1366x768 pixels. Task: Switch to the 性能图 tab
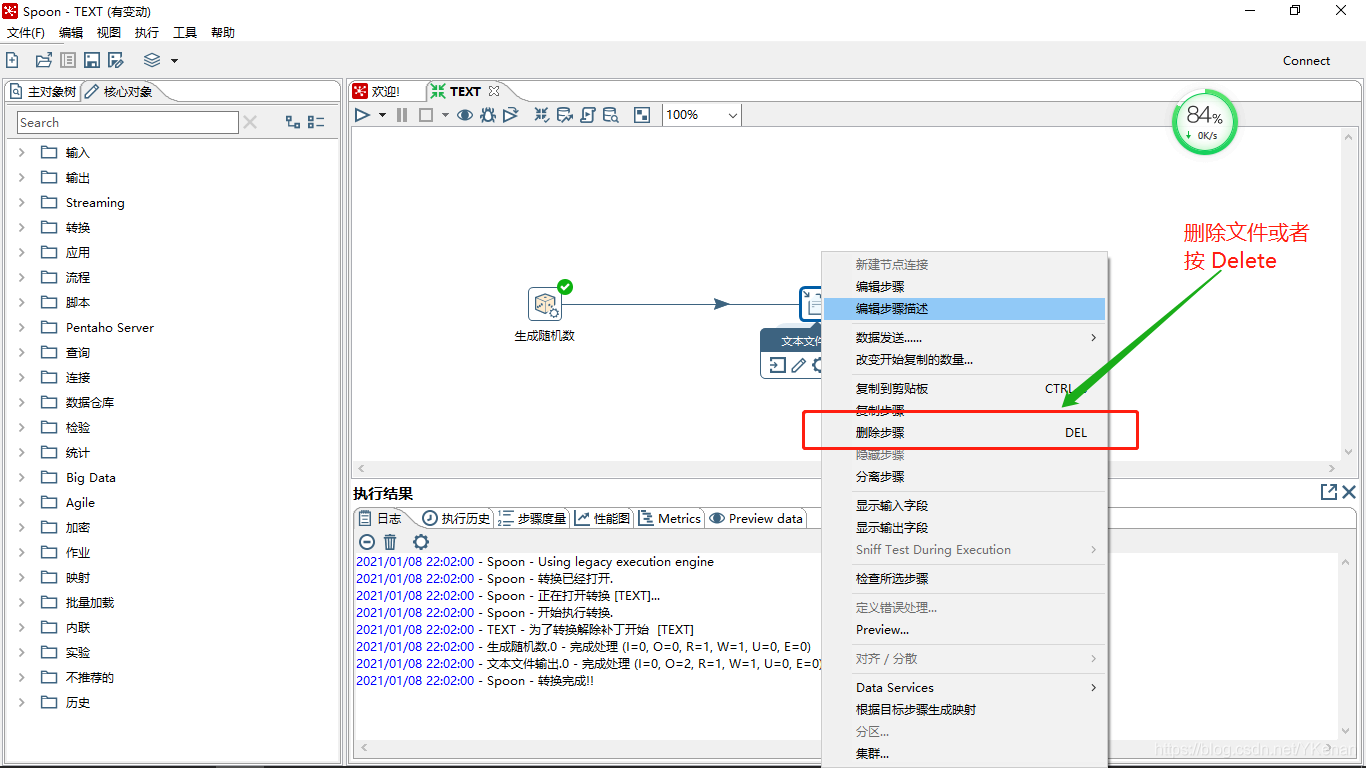pos(603,518)
